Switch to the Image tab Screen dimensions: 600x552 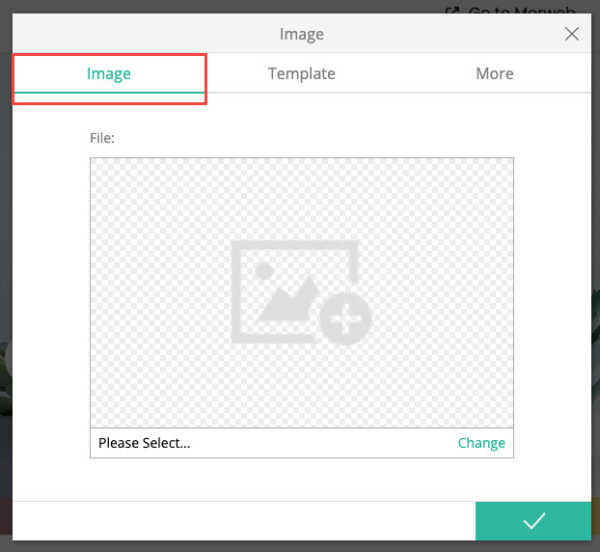click(109, 73)
